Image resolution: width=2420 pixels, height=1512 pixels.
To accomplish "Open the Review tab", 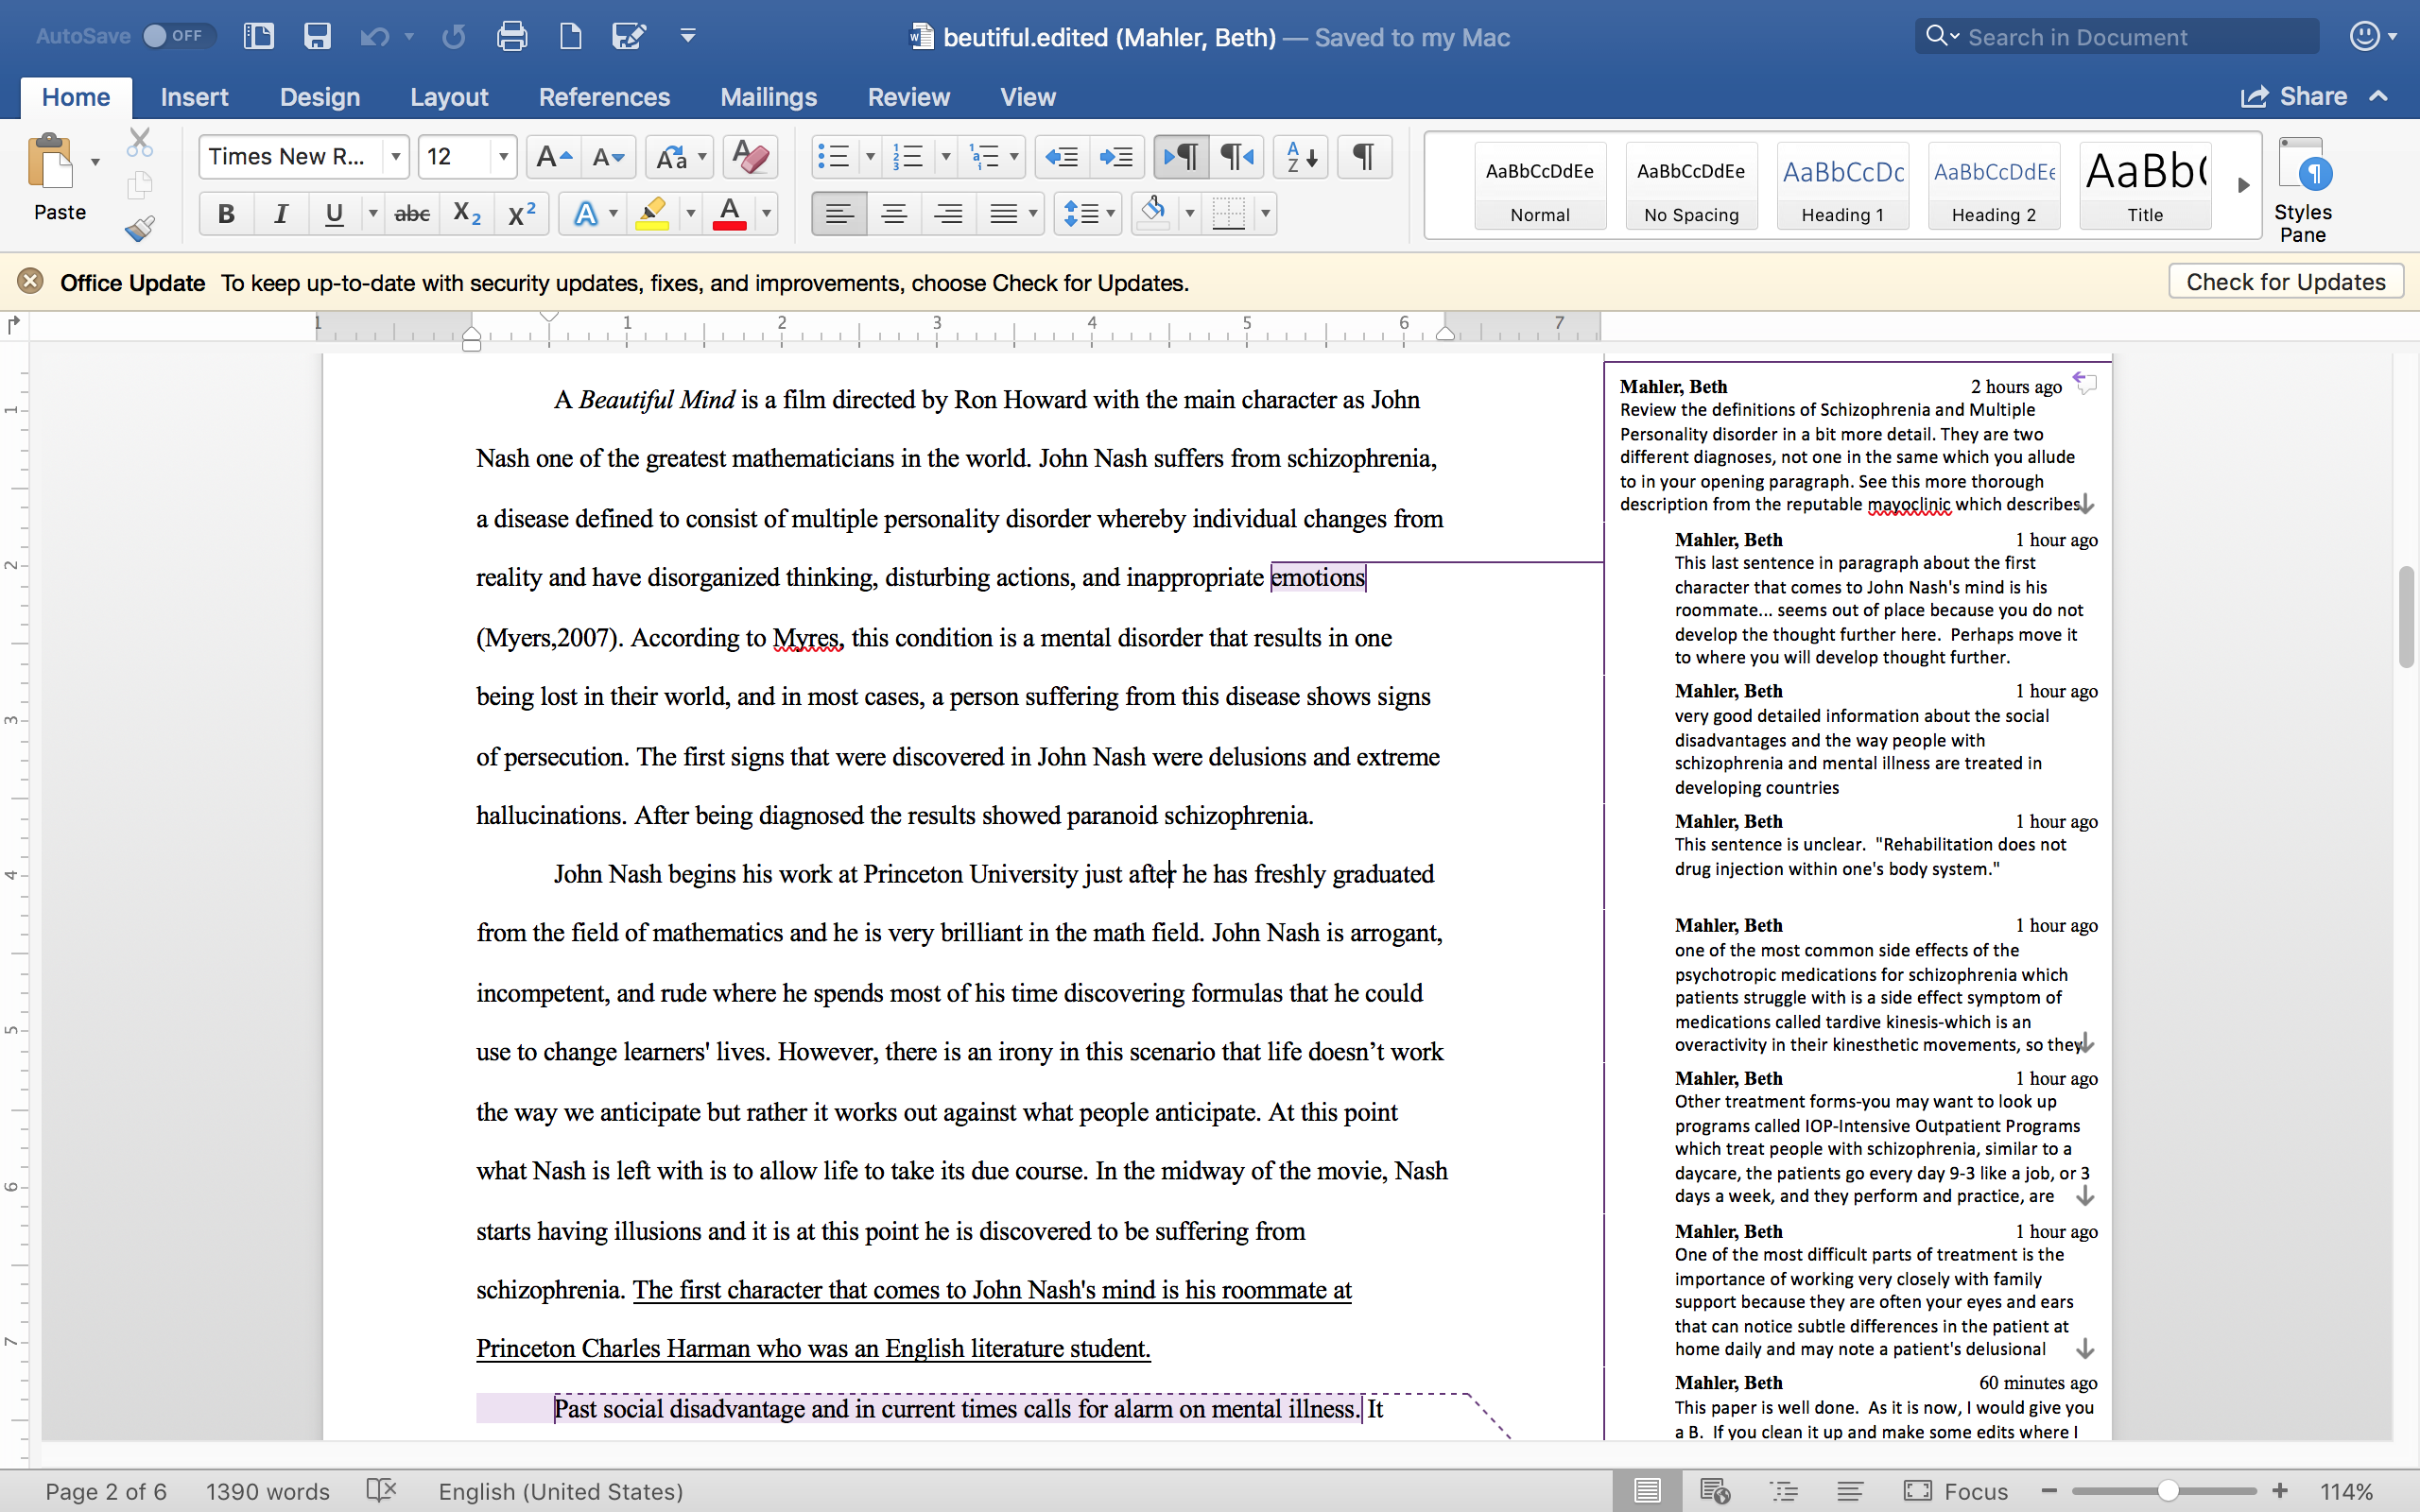I will (908, 97).
